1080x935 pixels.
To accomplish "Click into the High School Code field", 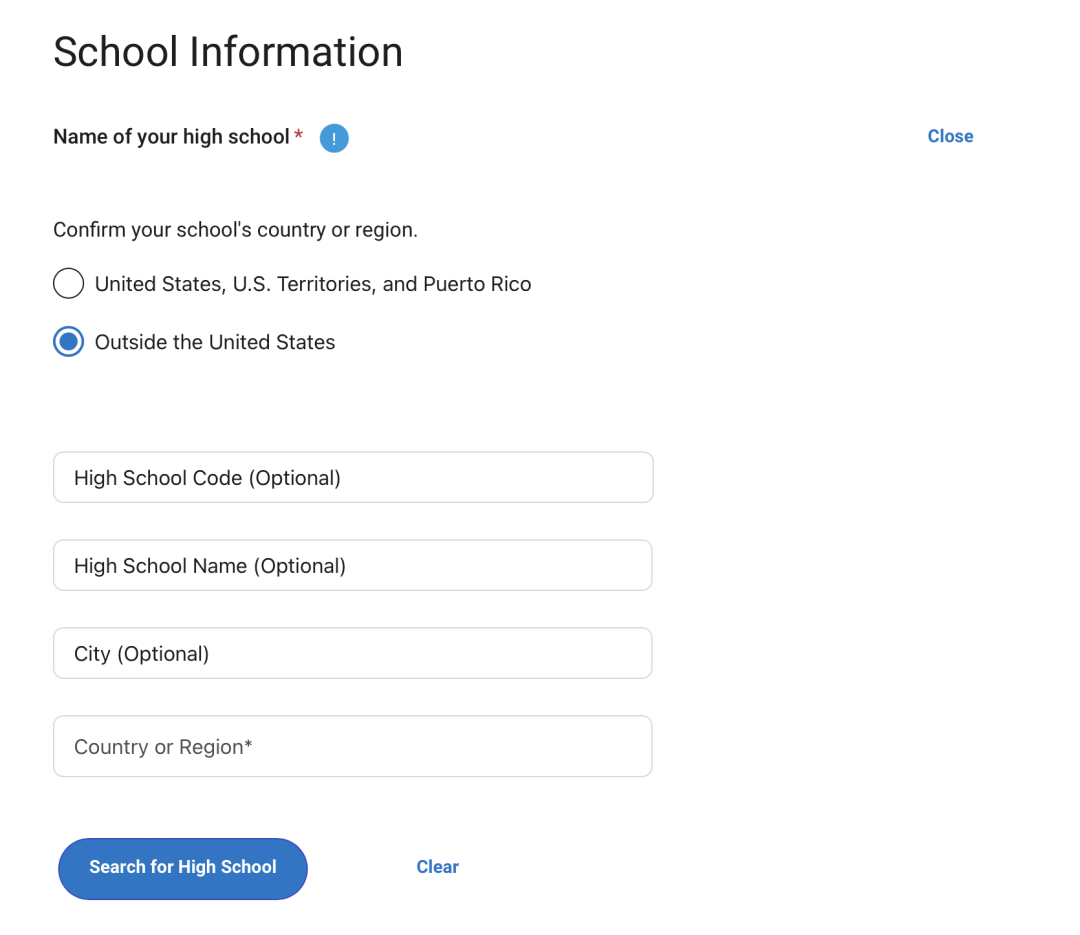I will [x=352, y=478].
